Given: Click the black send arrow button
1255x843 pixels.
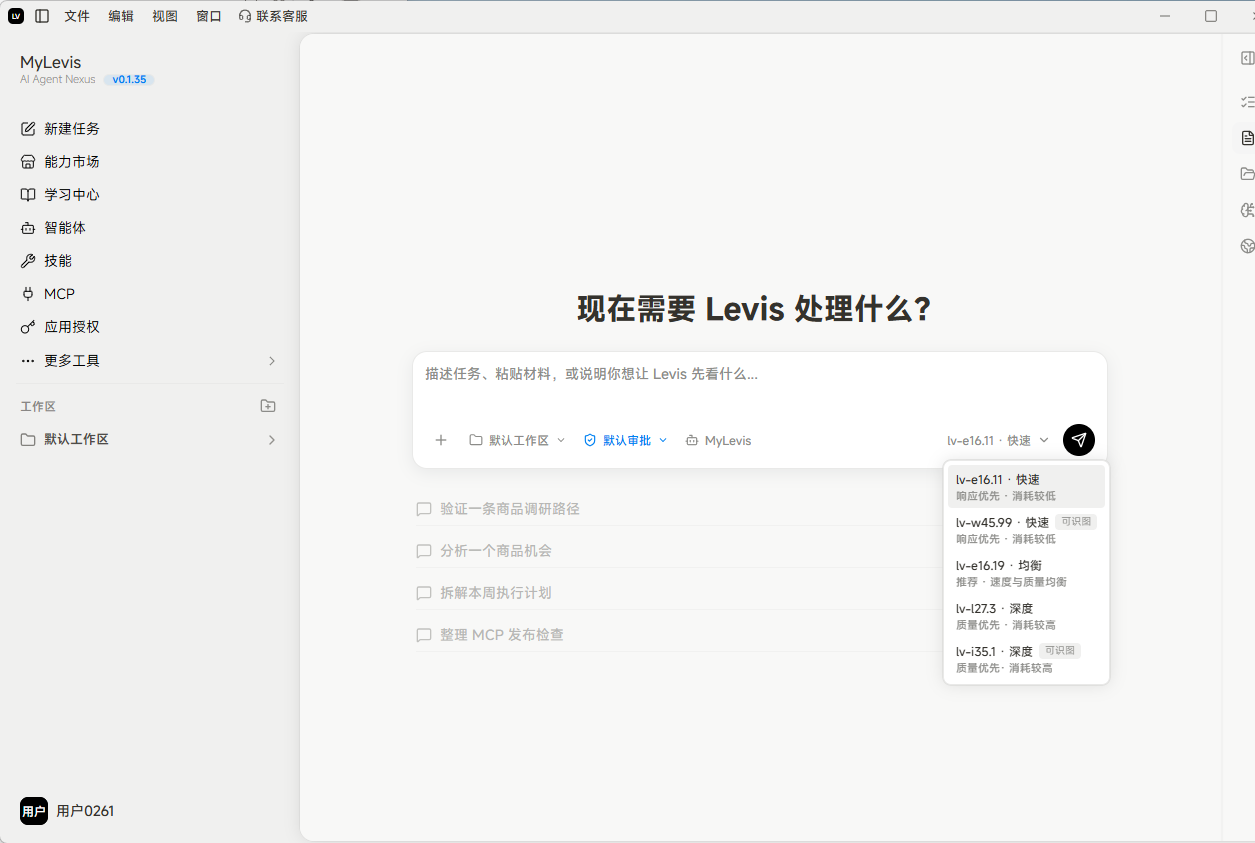Looking at the screenshot, I should click(x=1079, y=440).
